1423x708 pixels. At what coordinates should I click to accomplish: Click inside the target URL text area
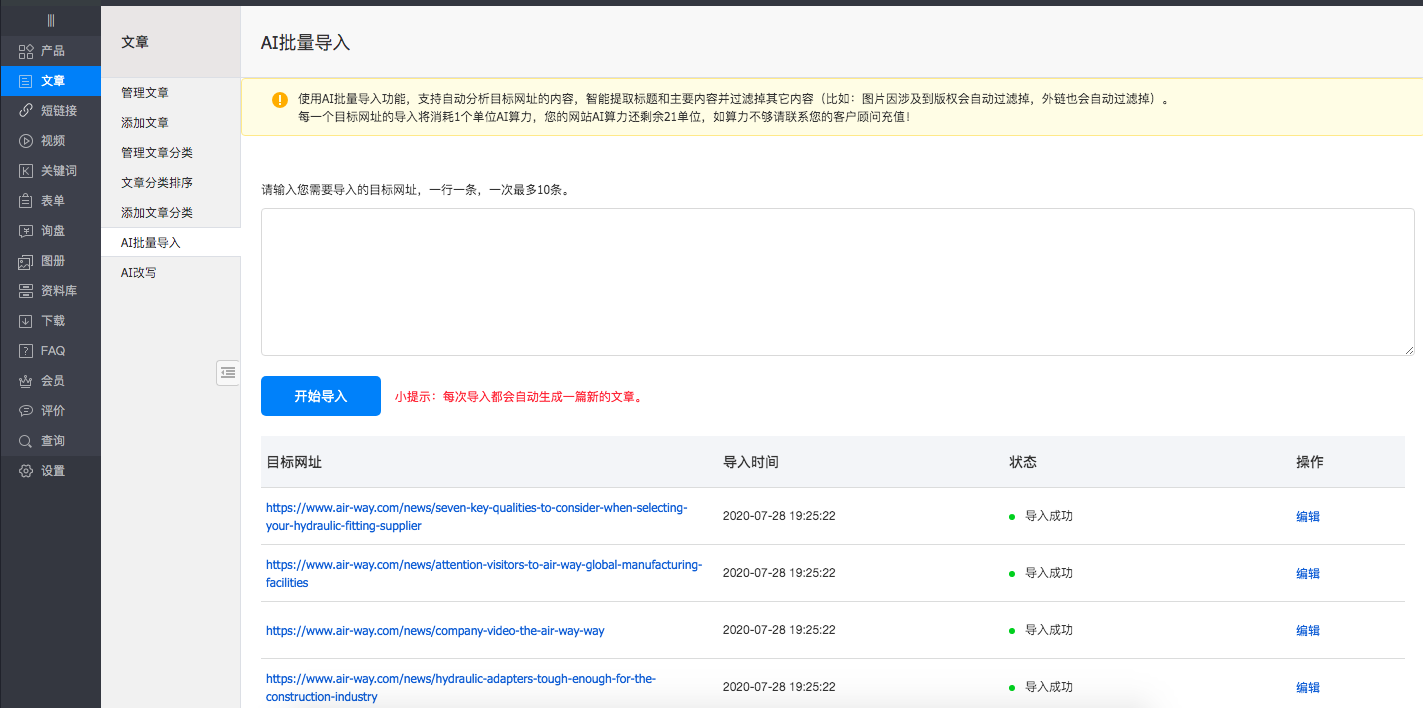point(837,281)
